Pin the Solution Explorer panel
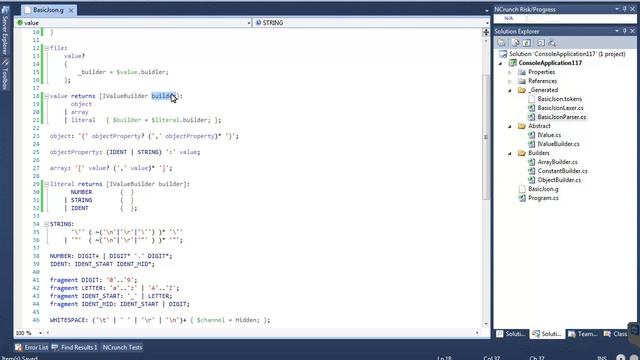This screenshot has height=360, width=640. pyautogui.click(x=624, y=31)
